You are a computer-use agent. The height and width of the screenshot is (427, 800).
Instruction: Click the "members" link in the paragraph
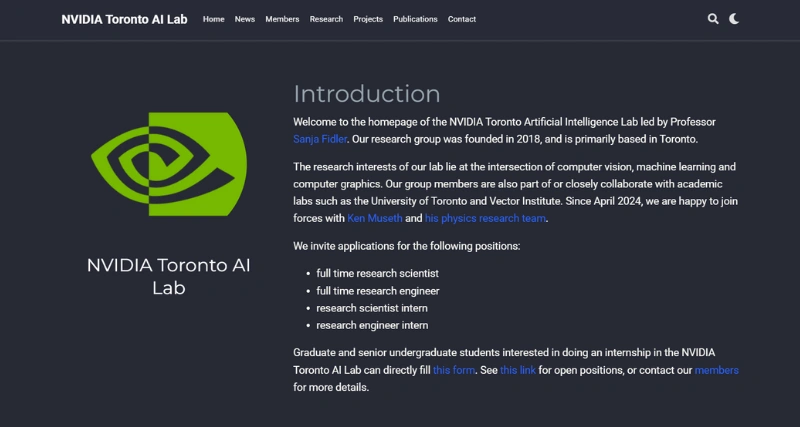pos(716,370)
